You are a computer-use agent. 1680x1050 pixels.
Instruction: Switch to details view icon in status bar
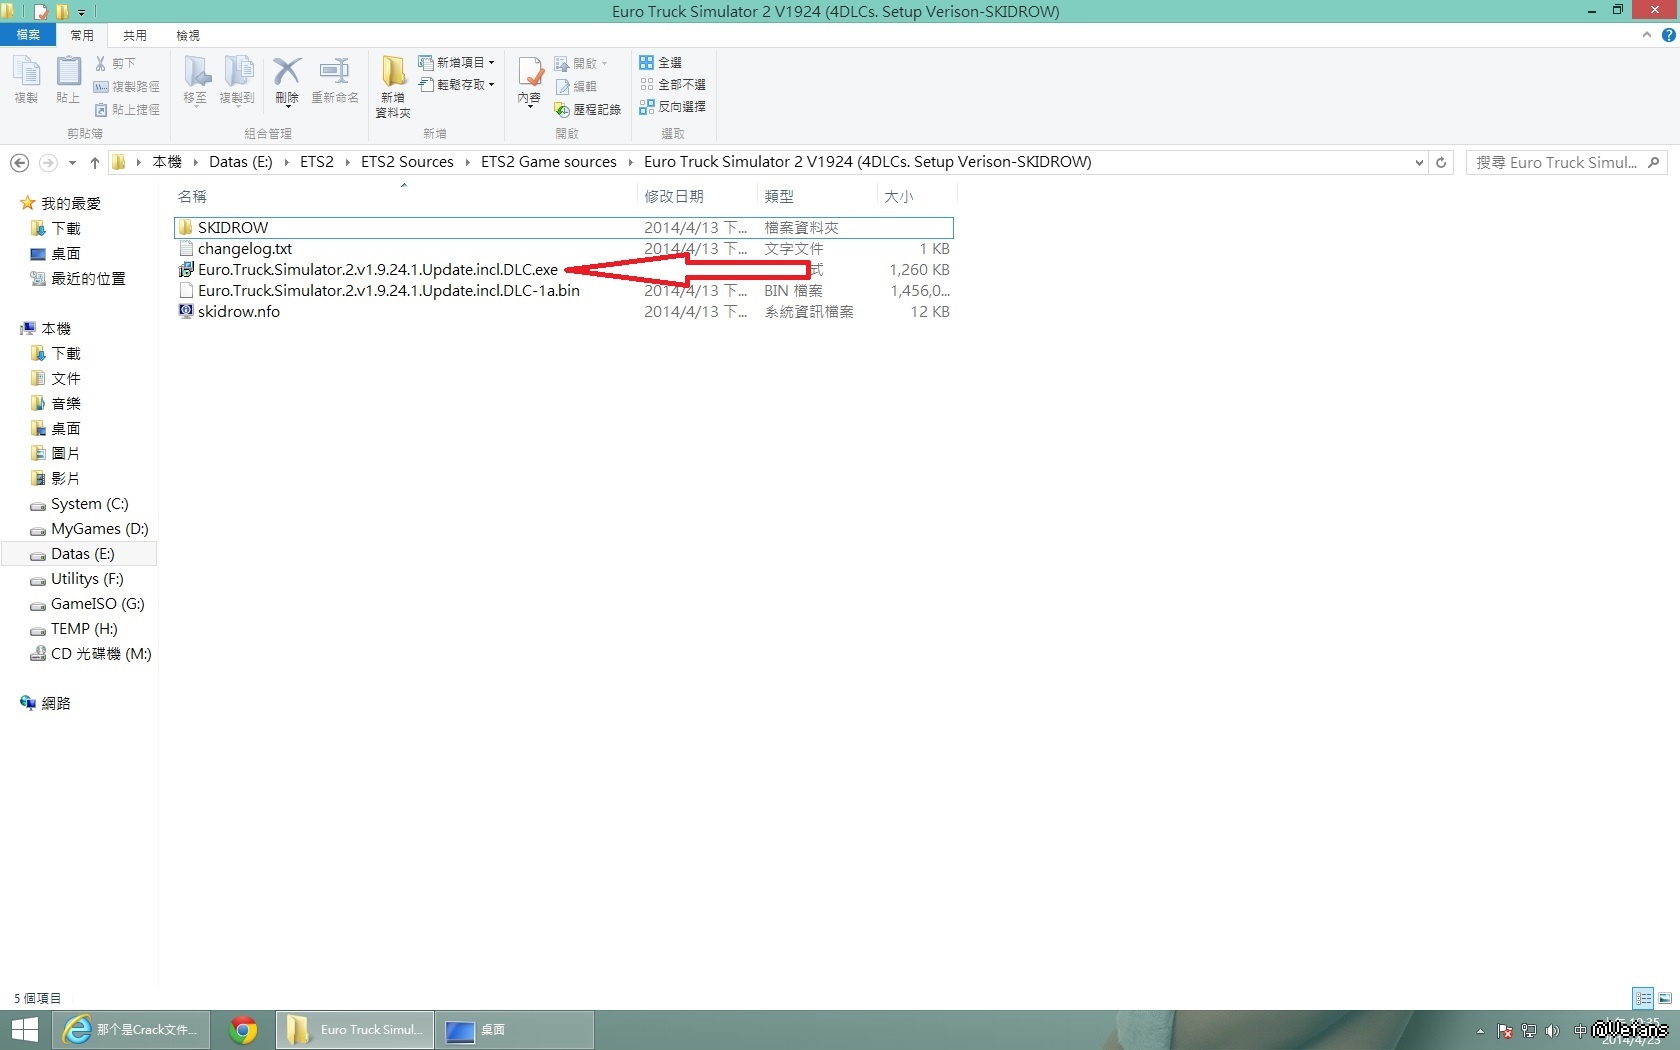pos(1643,998)
